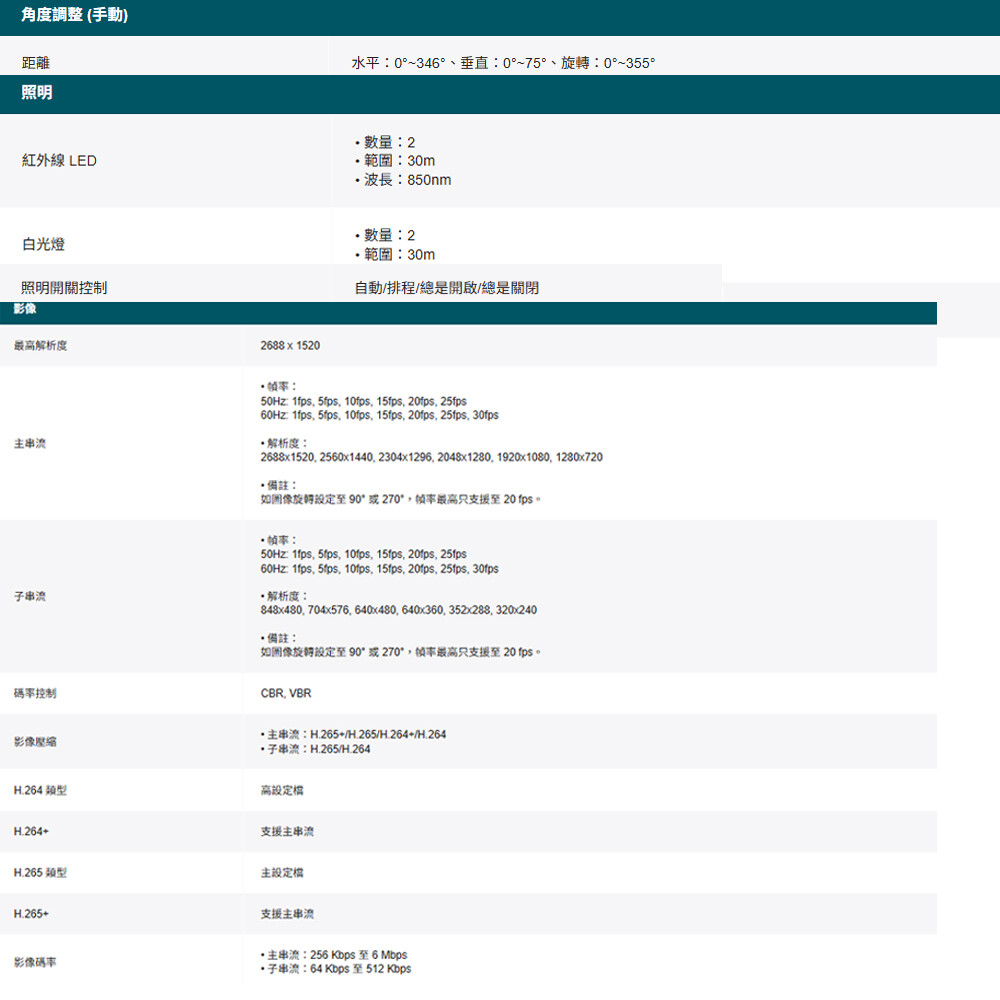Select the 主串流 row label
Viewport: 1000px width, 1000px height.
(x=29, y=443)
